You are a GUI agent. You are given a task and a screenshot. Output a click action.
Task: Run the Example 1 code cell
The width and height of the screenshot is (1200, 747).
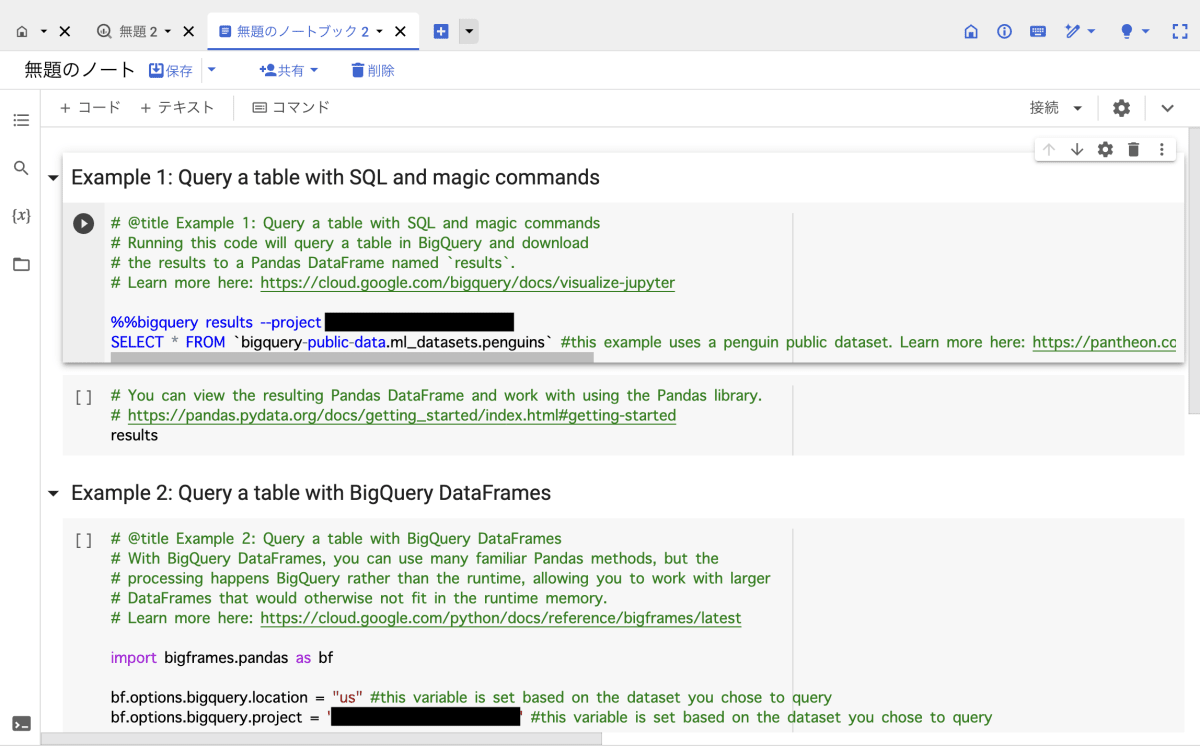pyautogui.click(x=83, y=224)
